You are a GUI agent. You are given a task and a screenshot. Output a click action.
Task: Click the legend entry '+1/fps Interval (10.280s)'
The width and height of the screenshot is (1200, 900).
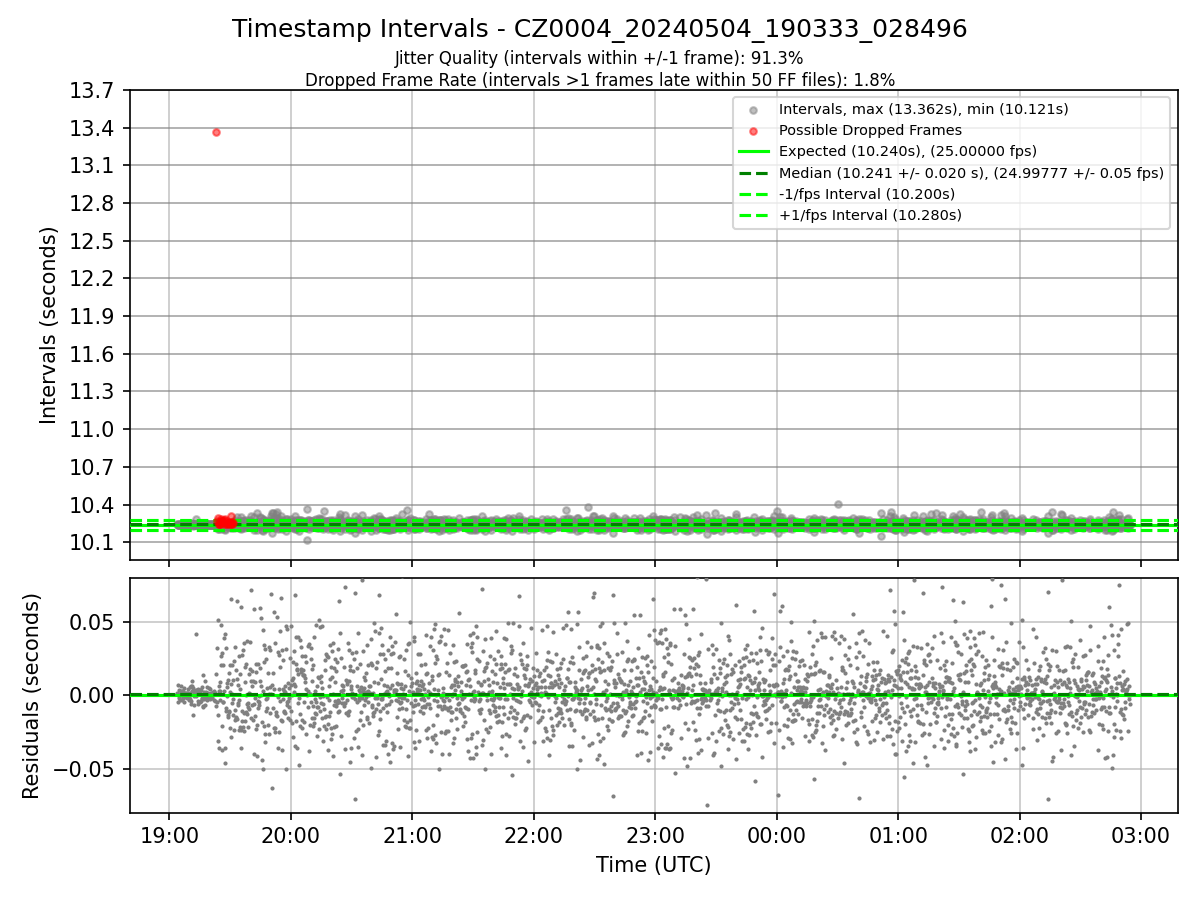(x=869, y=214)
